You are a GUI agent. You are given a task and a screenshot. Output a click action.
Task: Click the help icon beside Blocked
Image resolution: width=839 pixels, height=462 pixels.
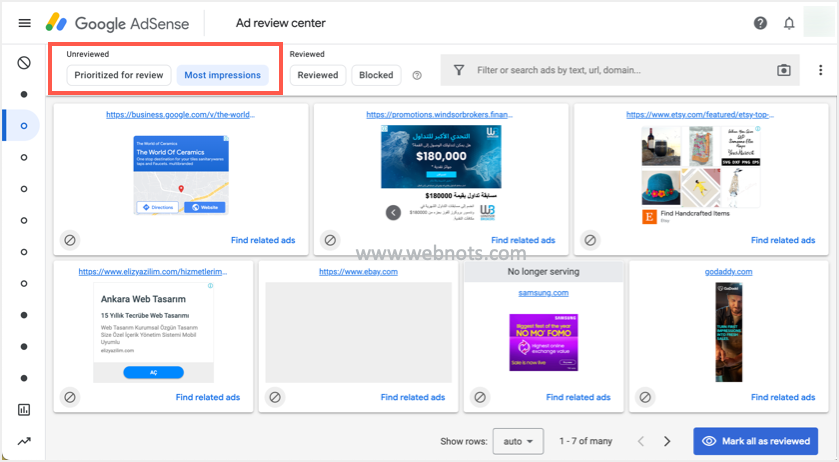click(x=417, y=75)
